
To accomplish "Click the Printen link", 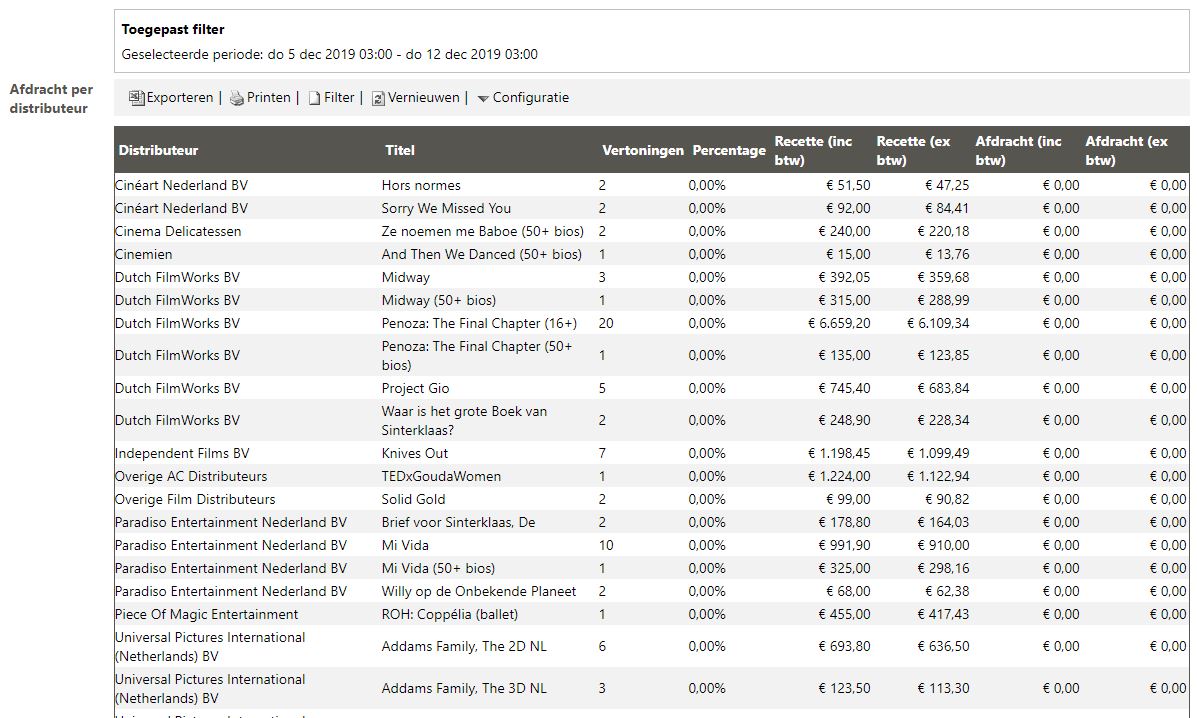I will [269, 98].
